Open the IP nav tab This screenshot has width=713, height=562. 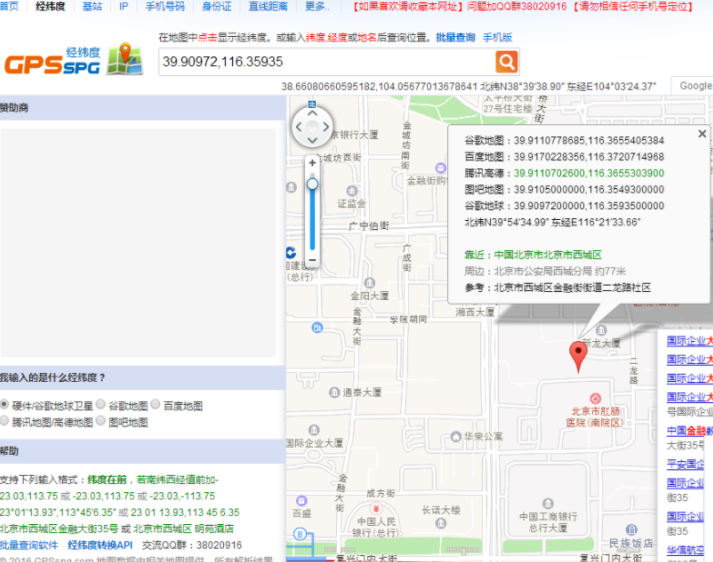click(x=124, y=6)
